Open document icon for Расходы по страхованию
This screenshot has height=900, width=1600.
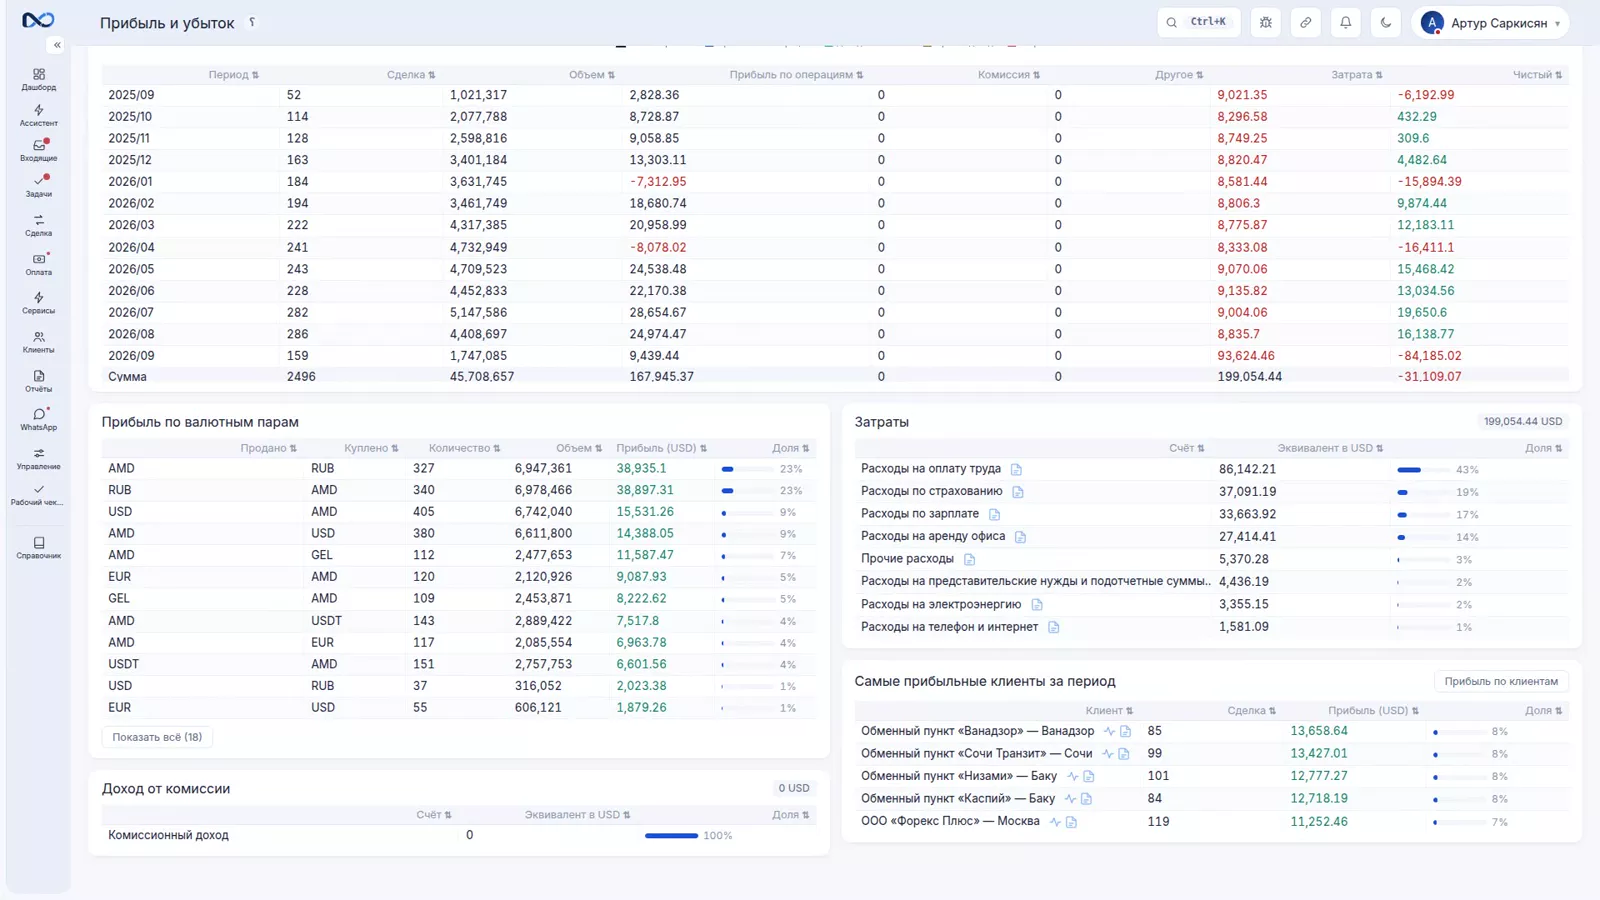(x=1018, y=492)
